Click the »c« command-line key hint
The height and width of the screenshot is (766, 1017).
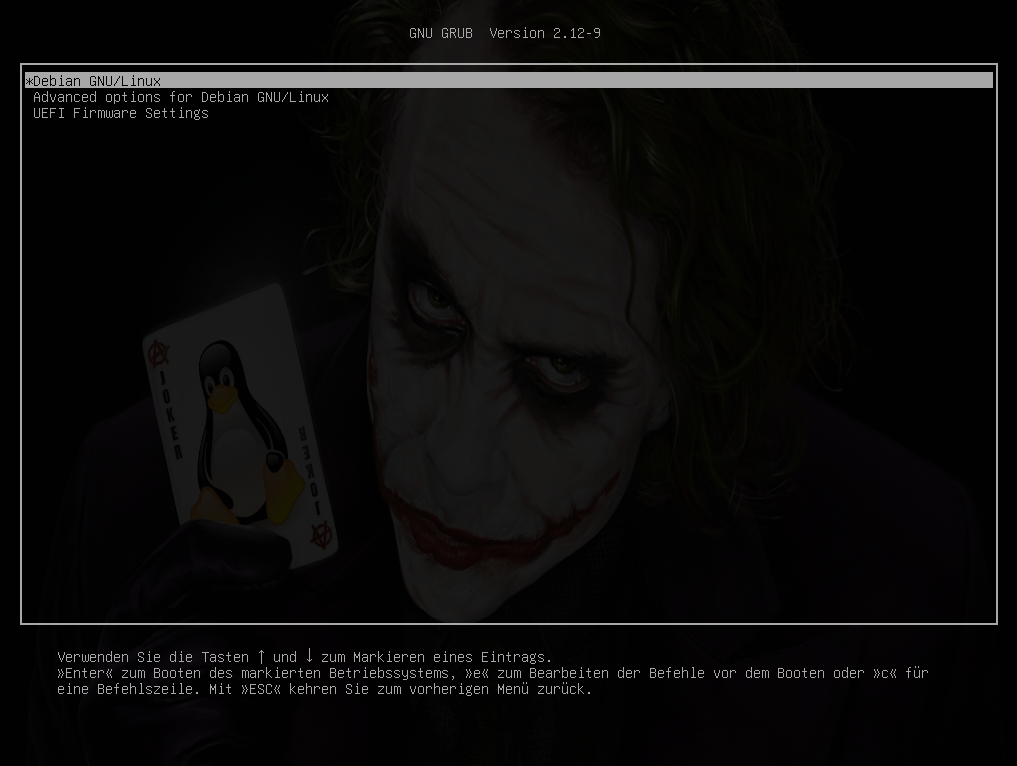[885, 673]
